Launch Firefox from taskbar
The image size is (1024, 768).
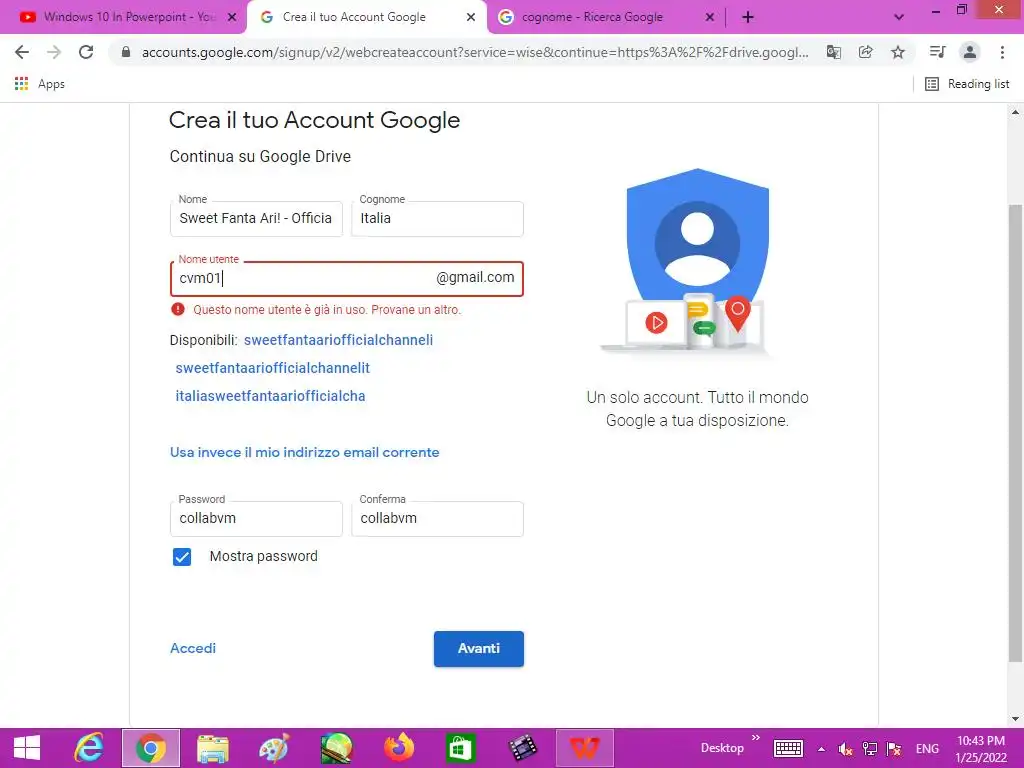coord(398,748)
